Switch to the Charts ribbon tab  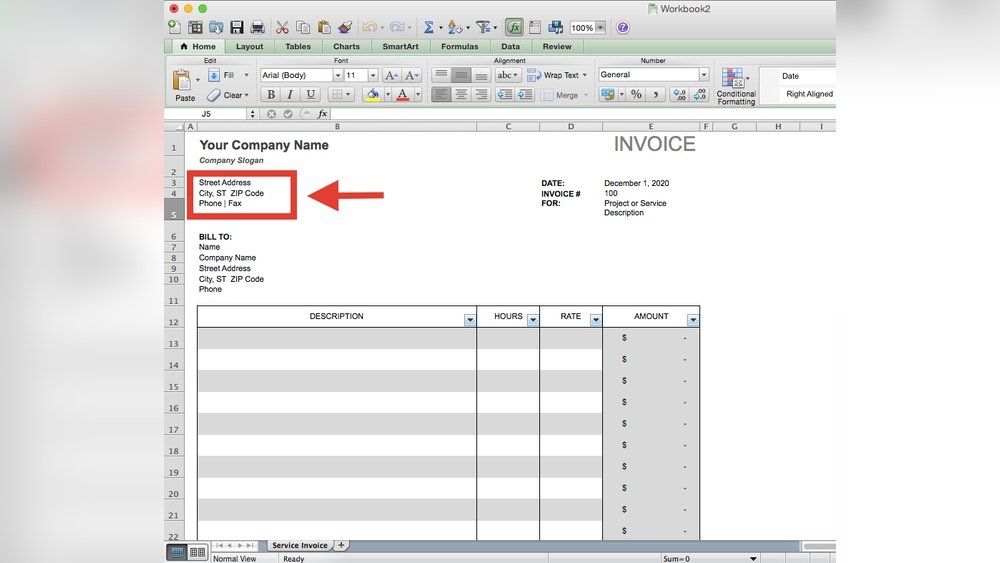coord(346,47)
